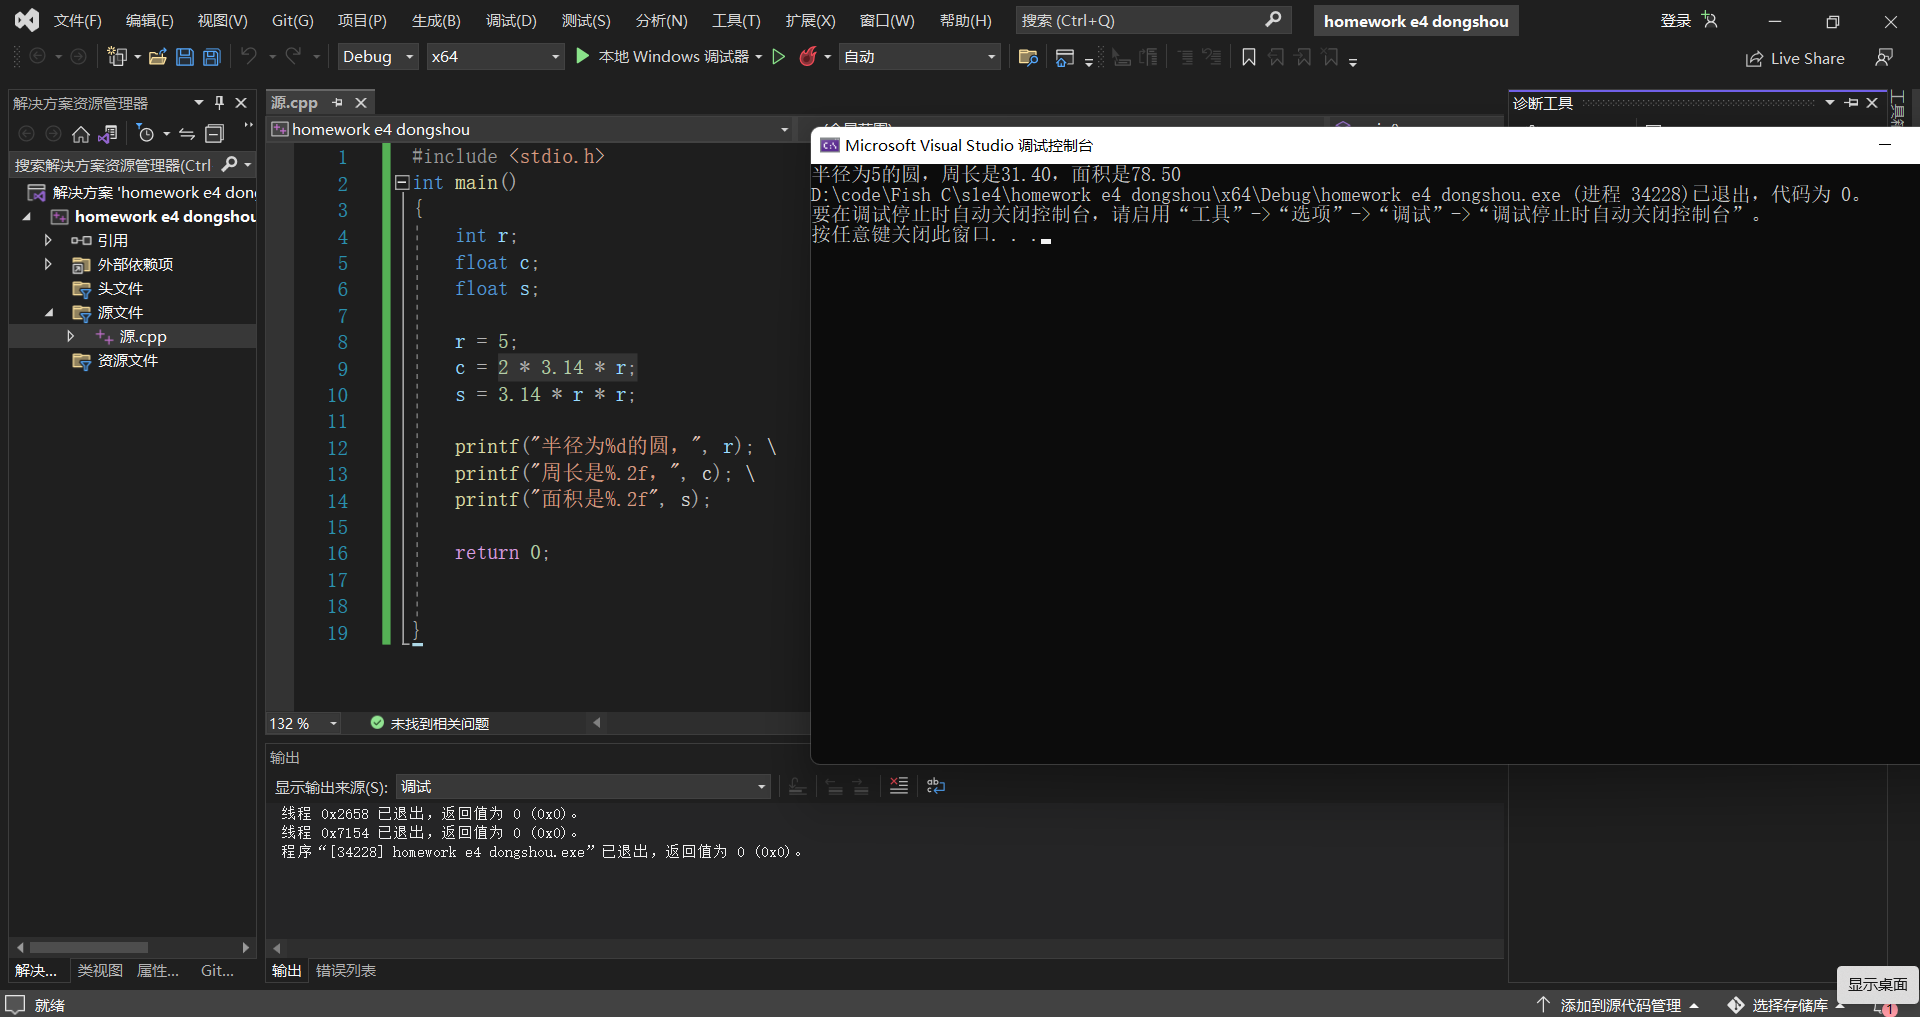This screenshot has width=1920, height=1017.
Task: Toggle a bookmark with the bookmark icon
Action: click(x=1248, y=57)
